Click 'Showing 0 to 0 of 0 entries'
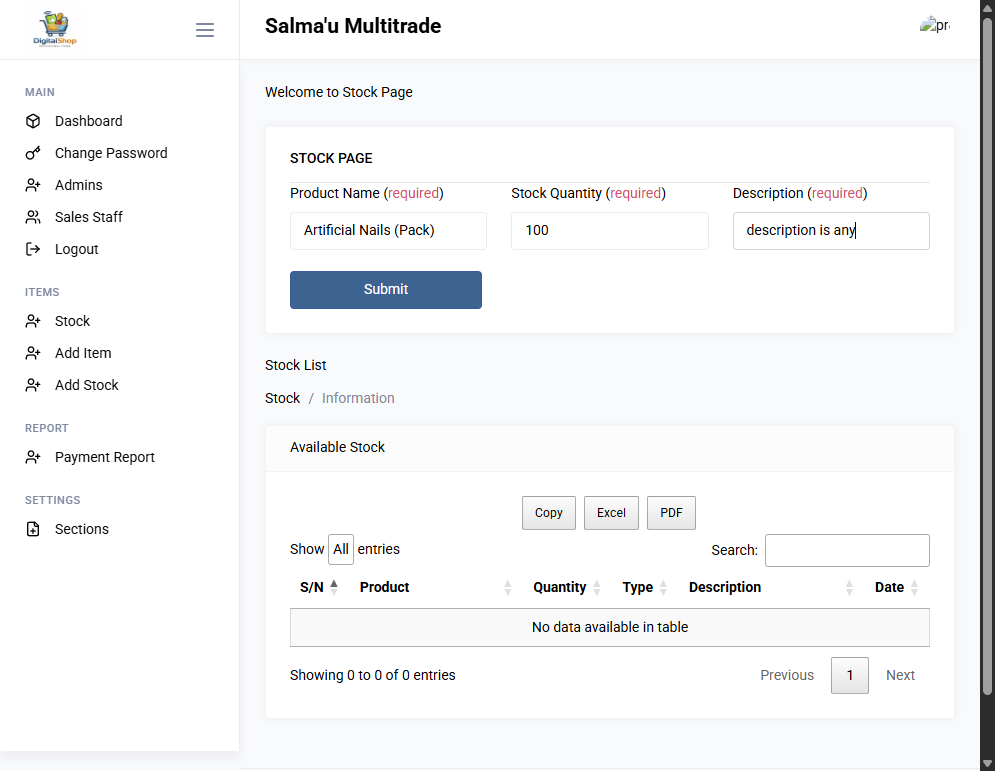995x771 pixels. point(372,675)
